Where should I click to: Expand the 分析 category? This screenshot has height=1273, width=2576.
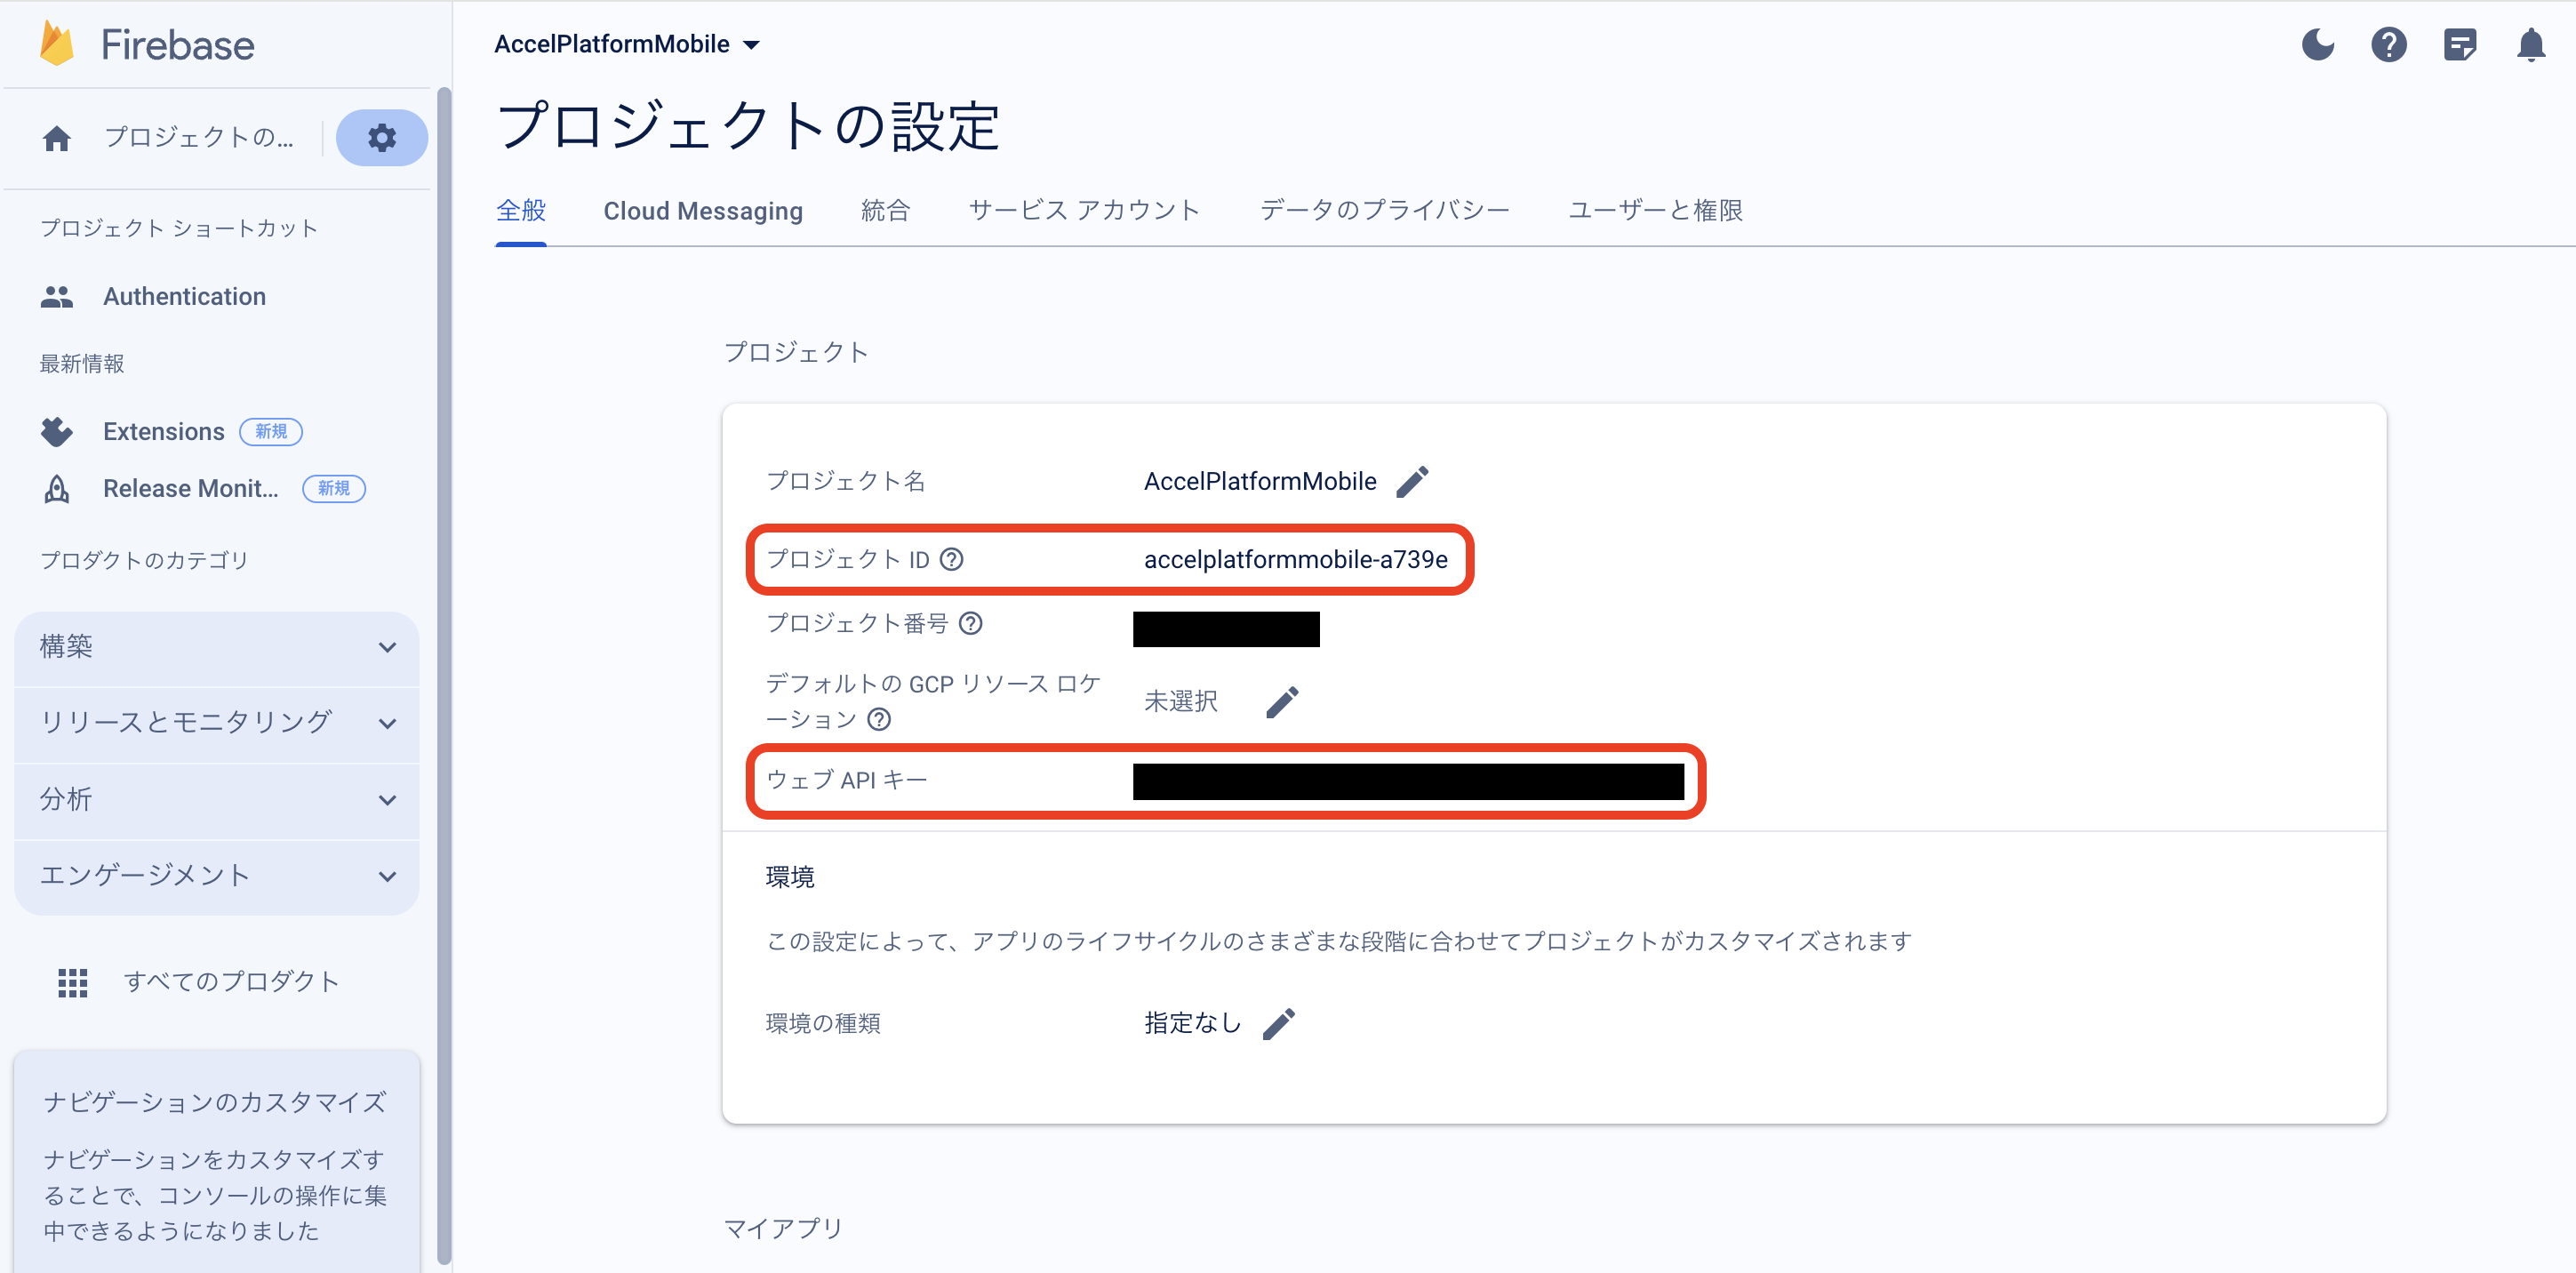click(216, 799)
